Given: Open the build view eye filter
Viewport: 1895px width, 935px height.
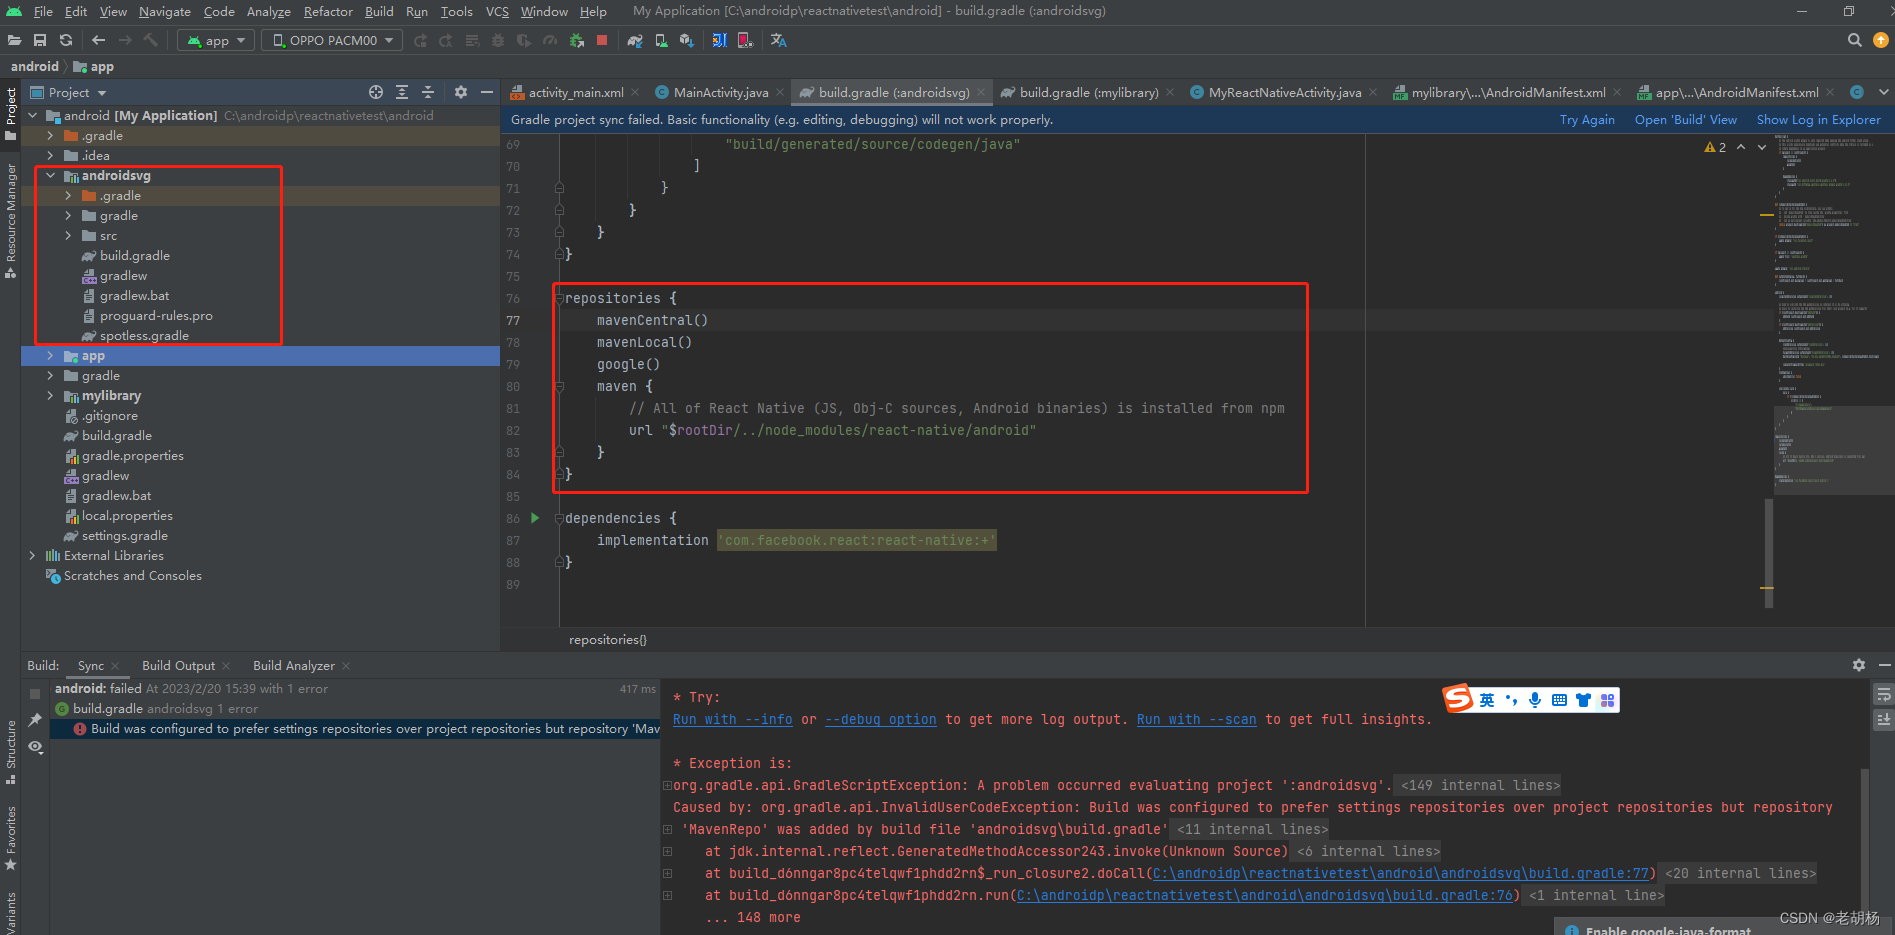Looking at the screenshot, I should (x=35, y=747).
